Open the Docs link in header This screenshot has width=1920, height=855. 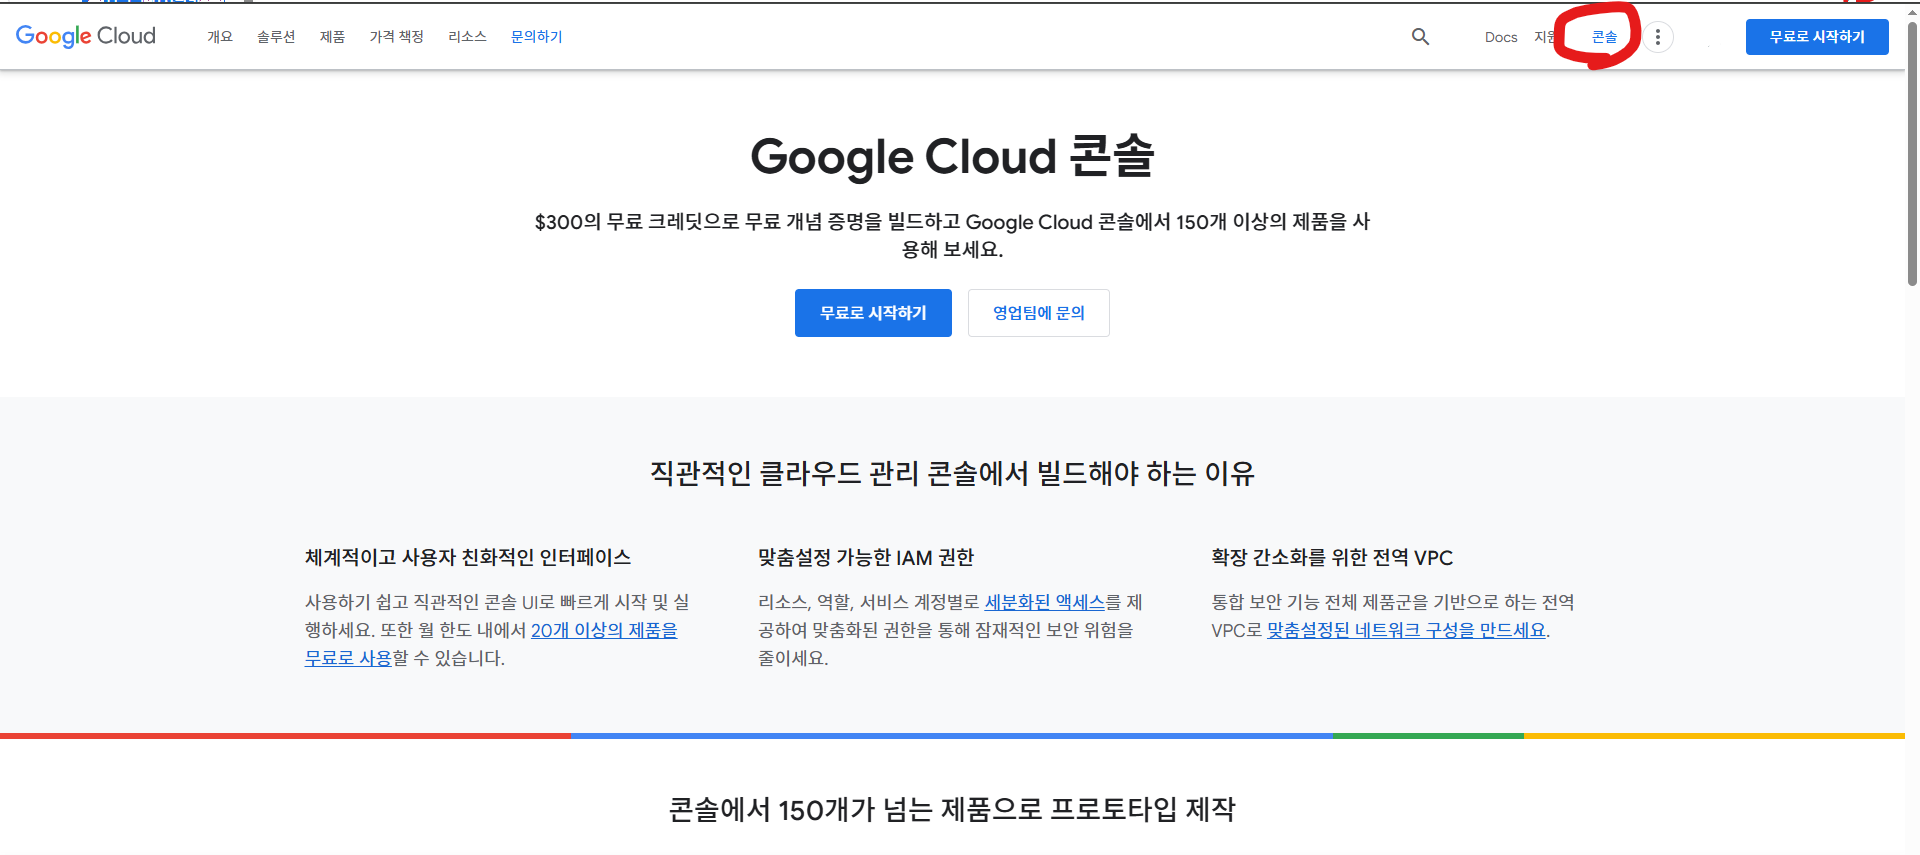[1500, 37]
